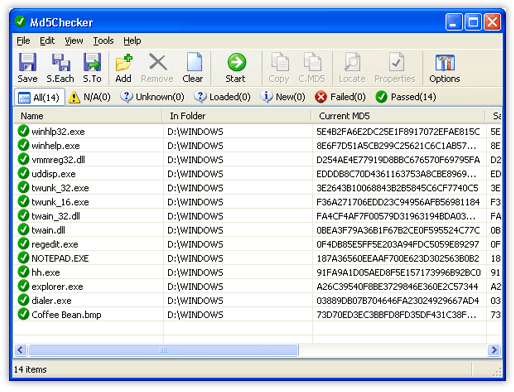Click the Remove X icon

click(x=157, y=62)
